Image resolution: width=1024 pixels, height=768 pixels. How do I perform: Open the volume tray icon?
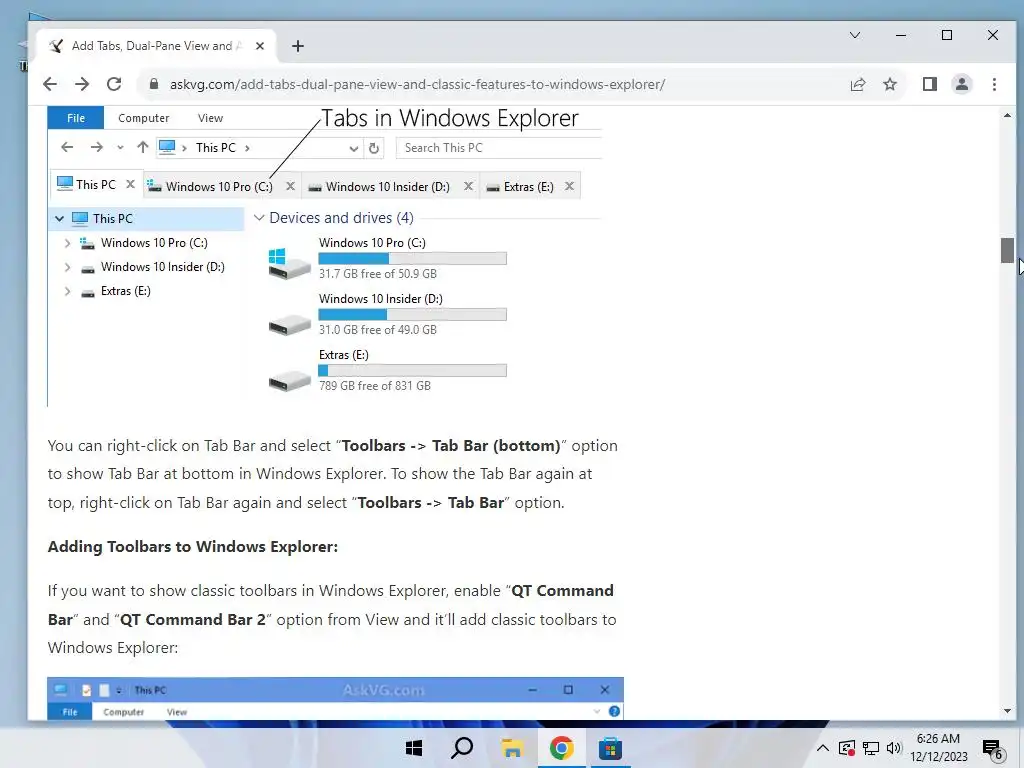(x=894, y=748)
